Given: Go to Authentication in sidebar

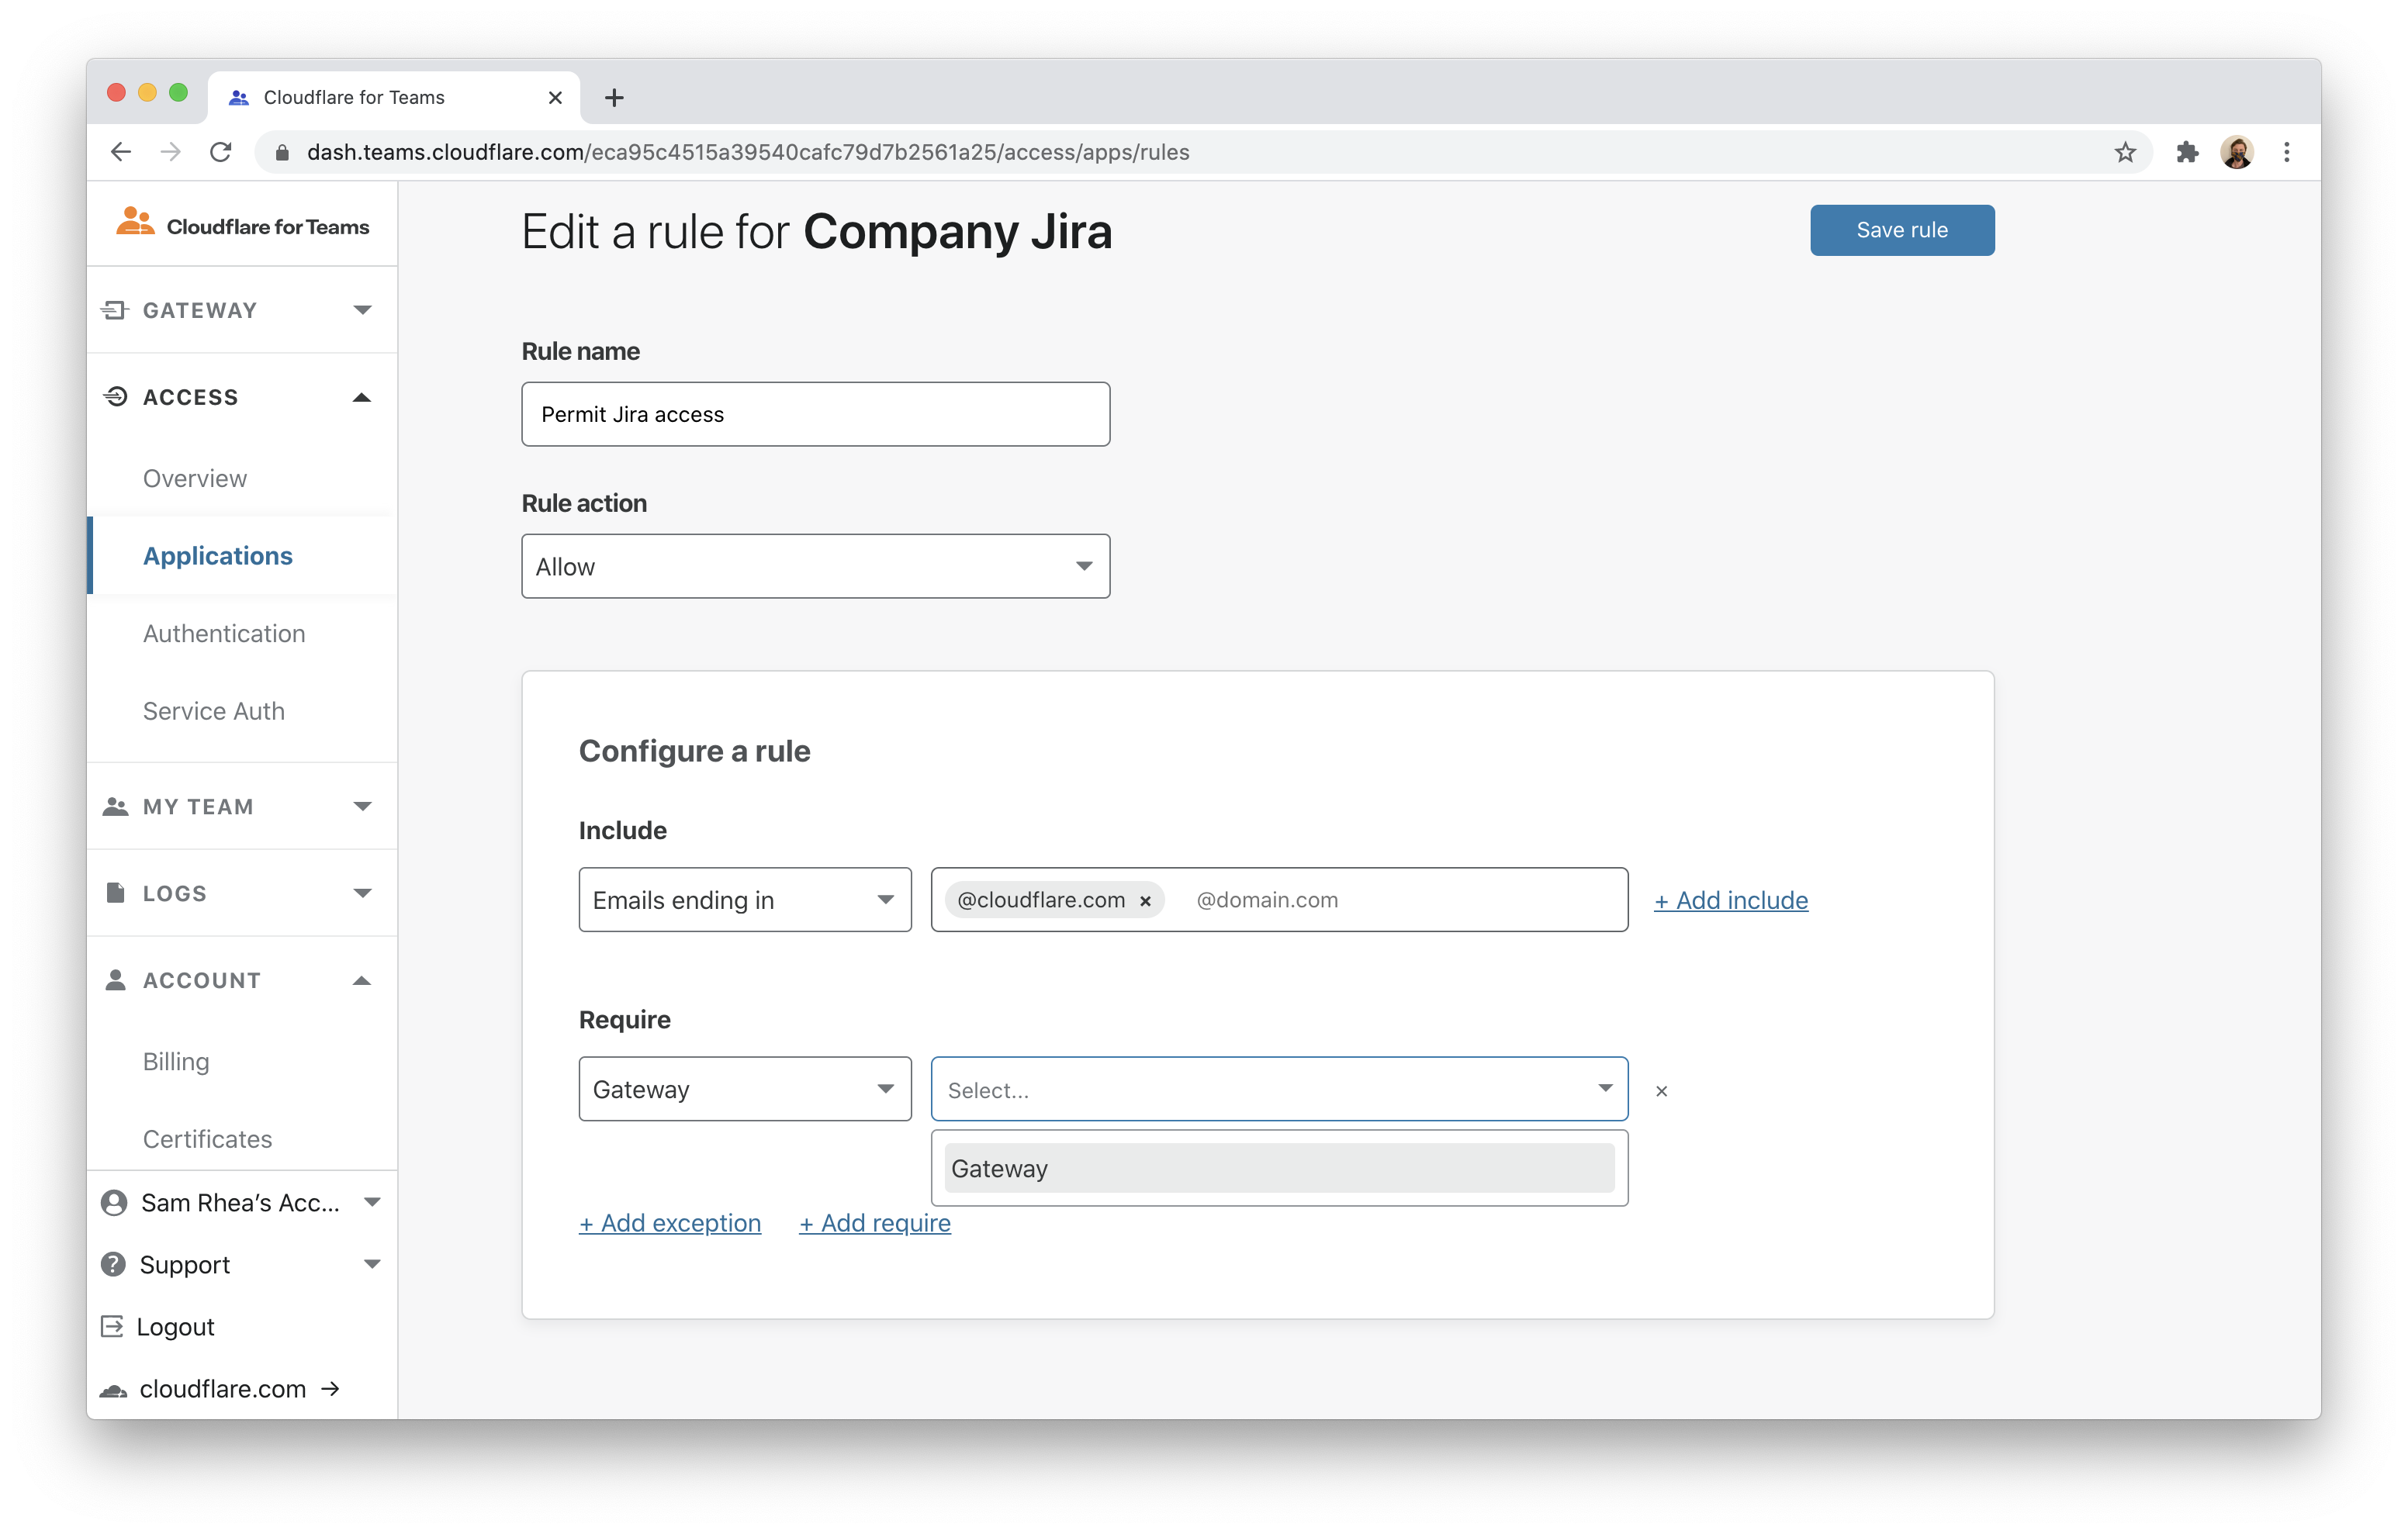Looking at the screenshot, I should coord(224,634).
